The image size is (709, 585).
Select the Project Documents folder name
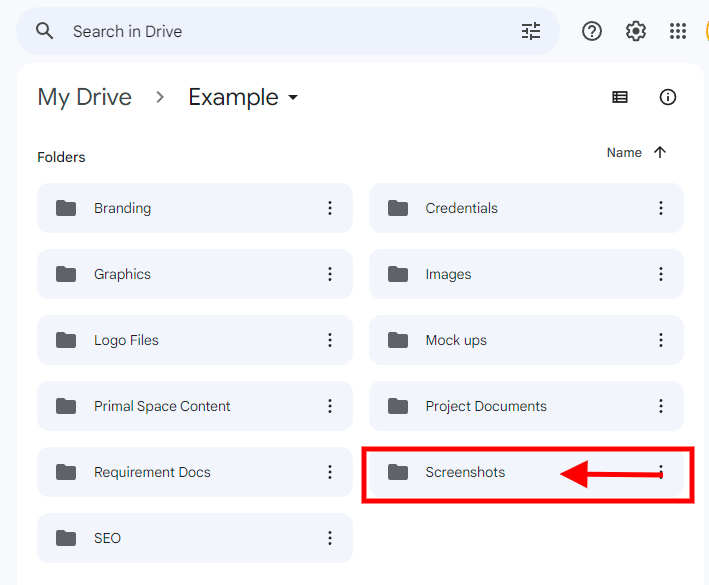point(486,406)
